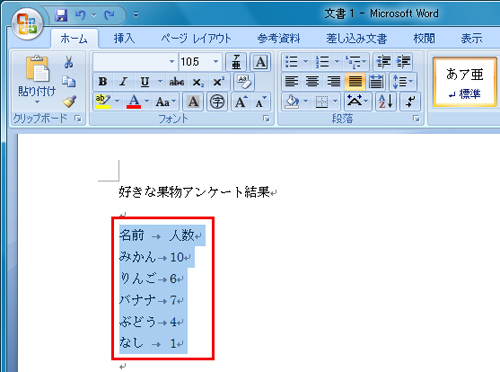Toggle subscript formatting
Image resolution: width=500 pixels, height=372 pixels.
(198, 82)
